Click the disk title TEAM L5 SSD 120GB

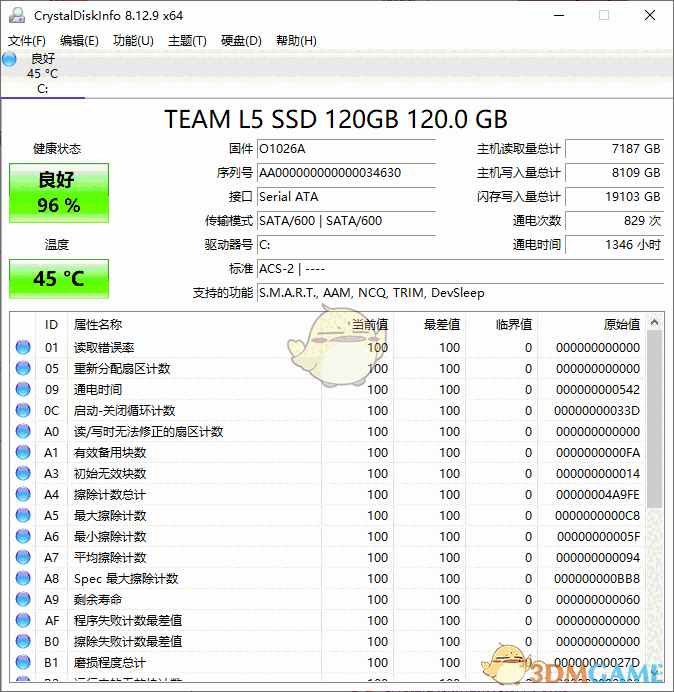coord(336,119)
